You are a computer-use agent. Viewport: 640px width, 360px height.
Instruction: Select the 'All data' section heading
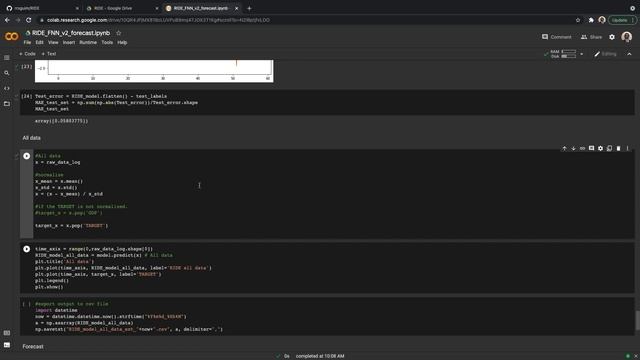coord(31,138)
